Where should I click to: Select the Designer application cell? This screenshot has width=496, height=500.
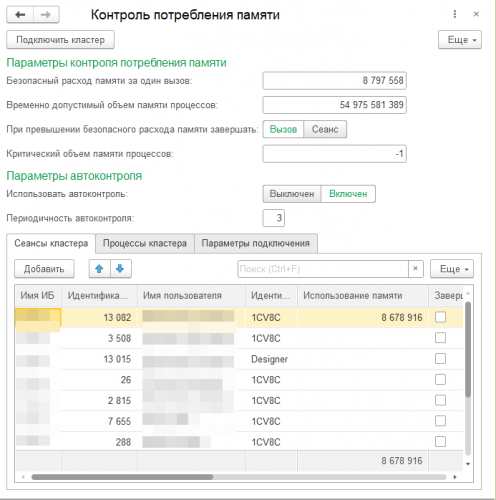coord(271,359)
